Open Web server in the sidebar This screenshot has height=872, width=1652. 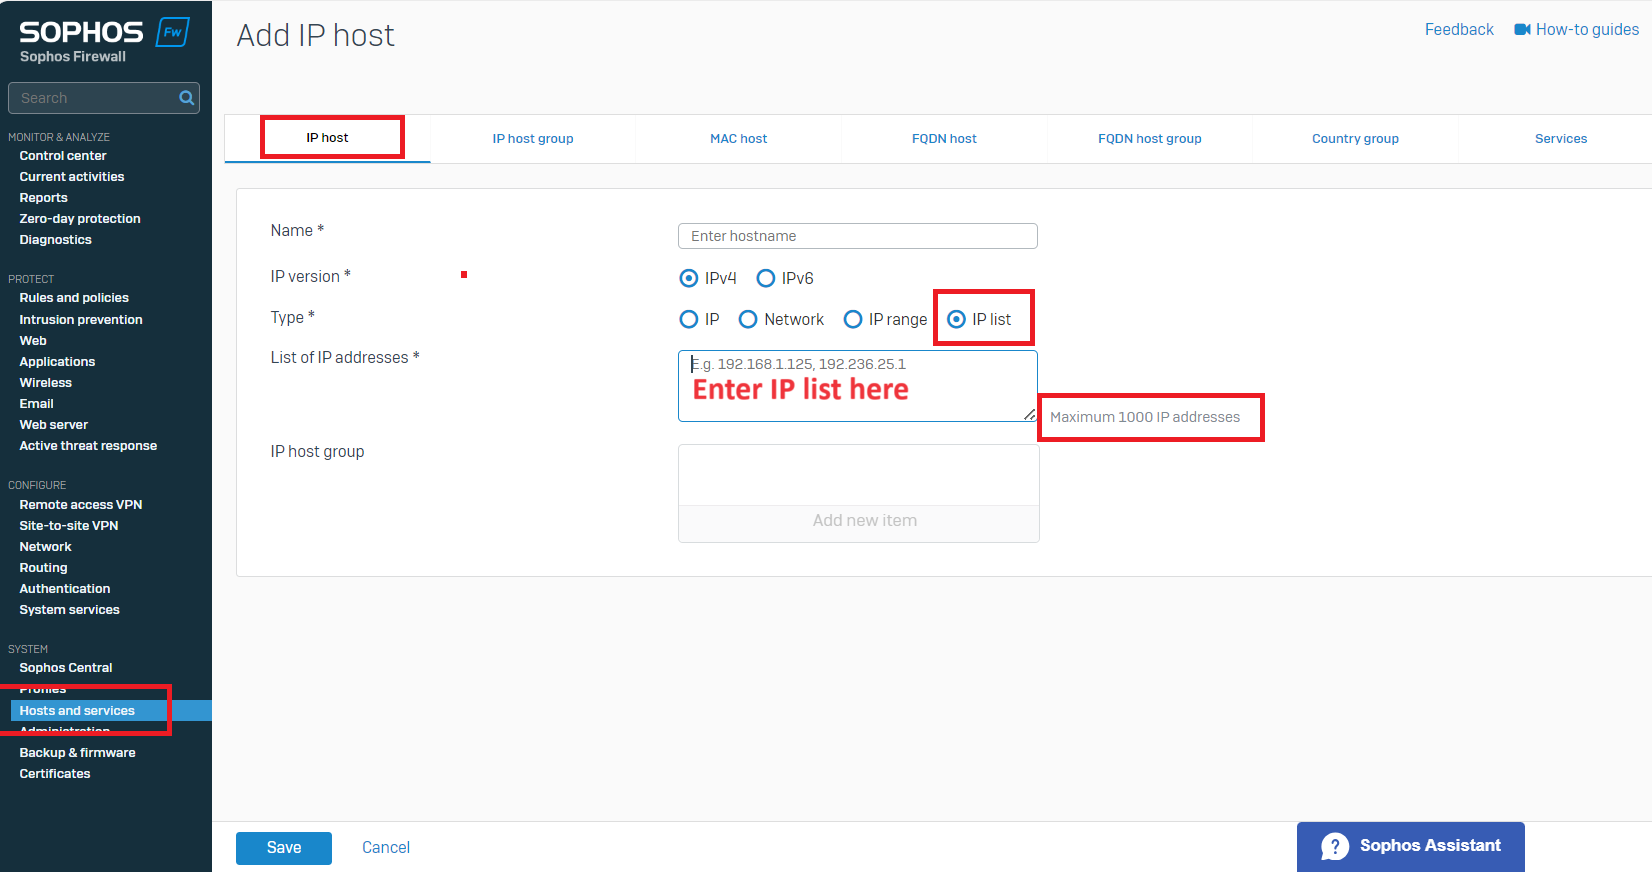tap(54, 425)
